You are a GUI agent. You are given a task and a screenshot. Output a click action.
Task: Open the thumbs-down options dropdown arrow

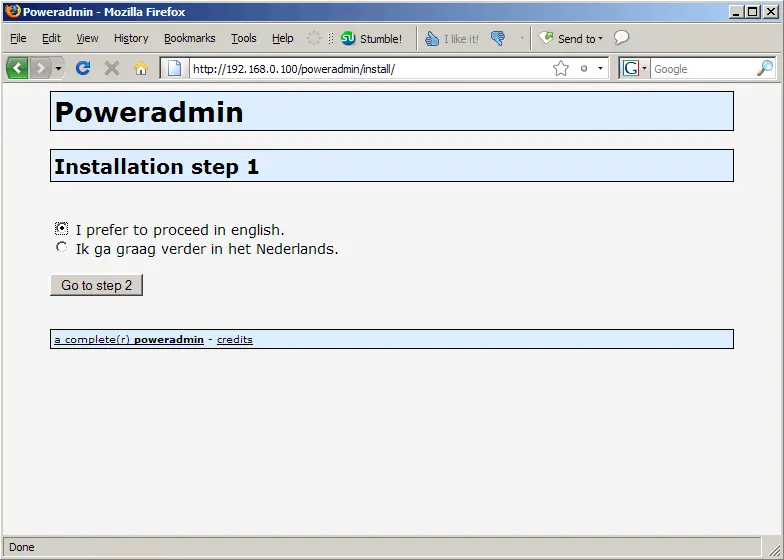pos(522,38)
